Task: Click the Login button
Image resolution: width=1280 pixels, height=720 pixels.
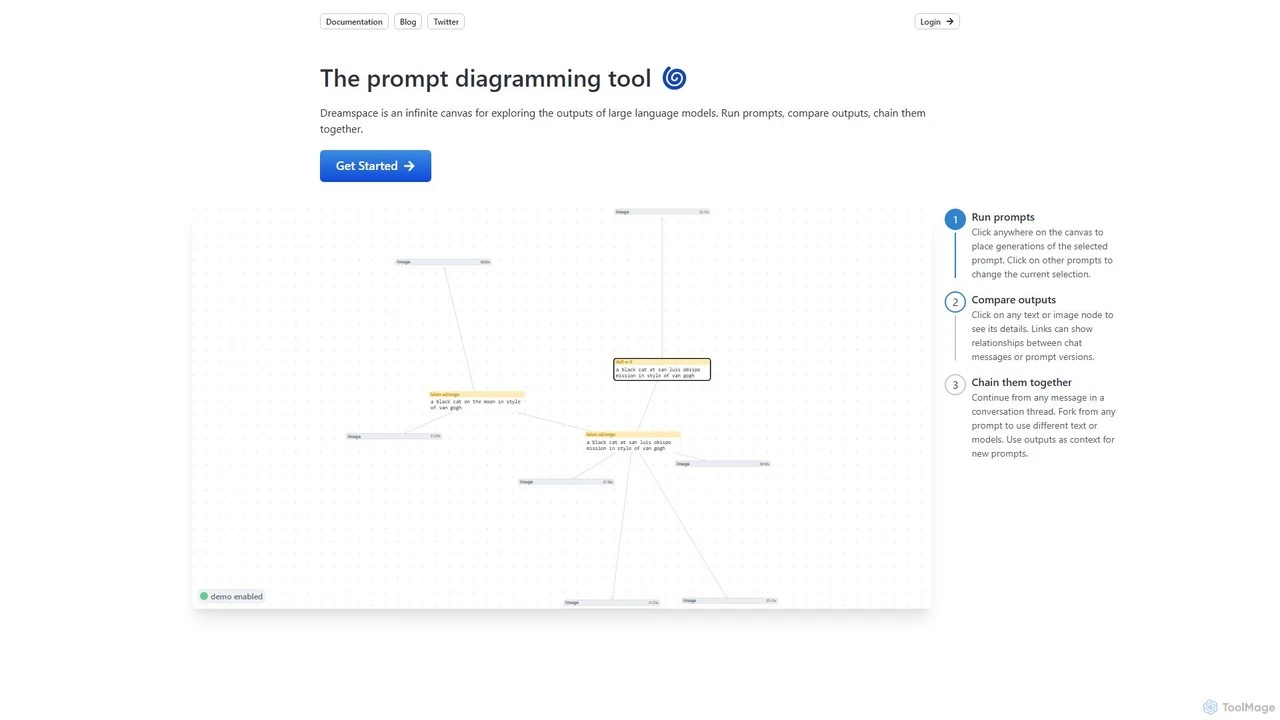Action: (x=937, y=21)
